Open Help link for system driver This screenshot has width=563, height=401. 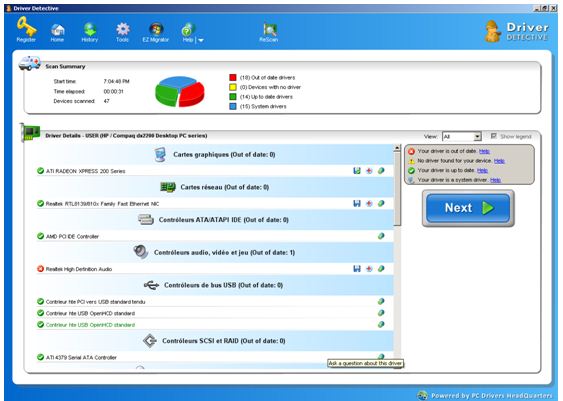[495, 180]
